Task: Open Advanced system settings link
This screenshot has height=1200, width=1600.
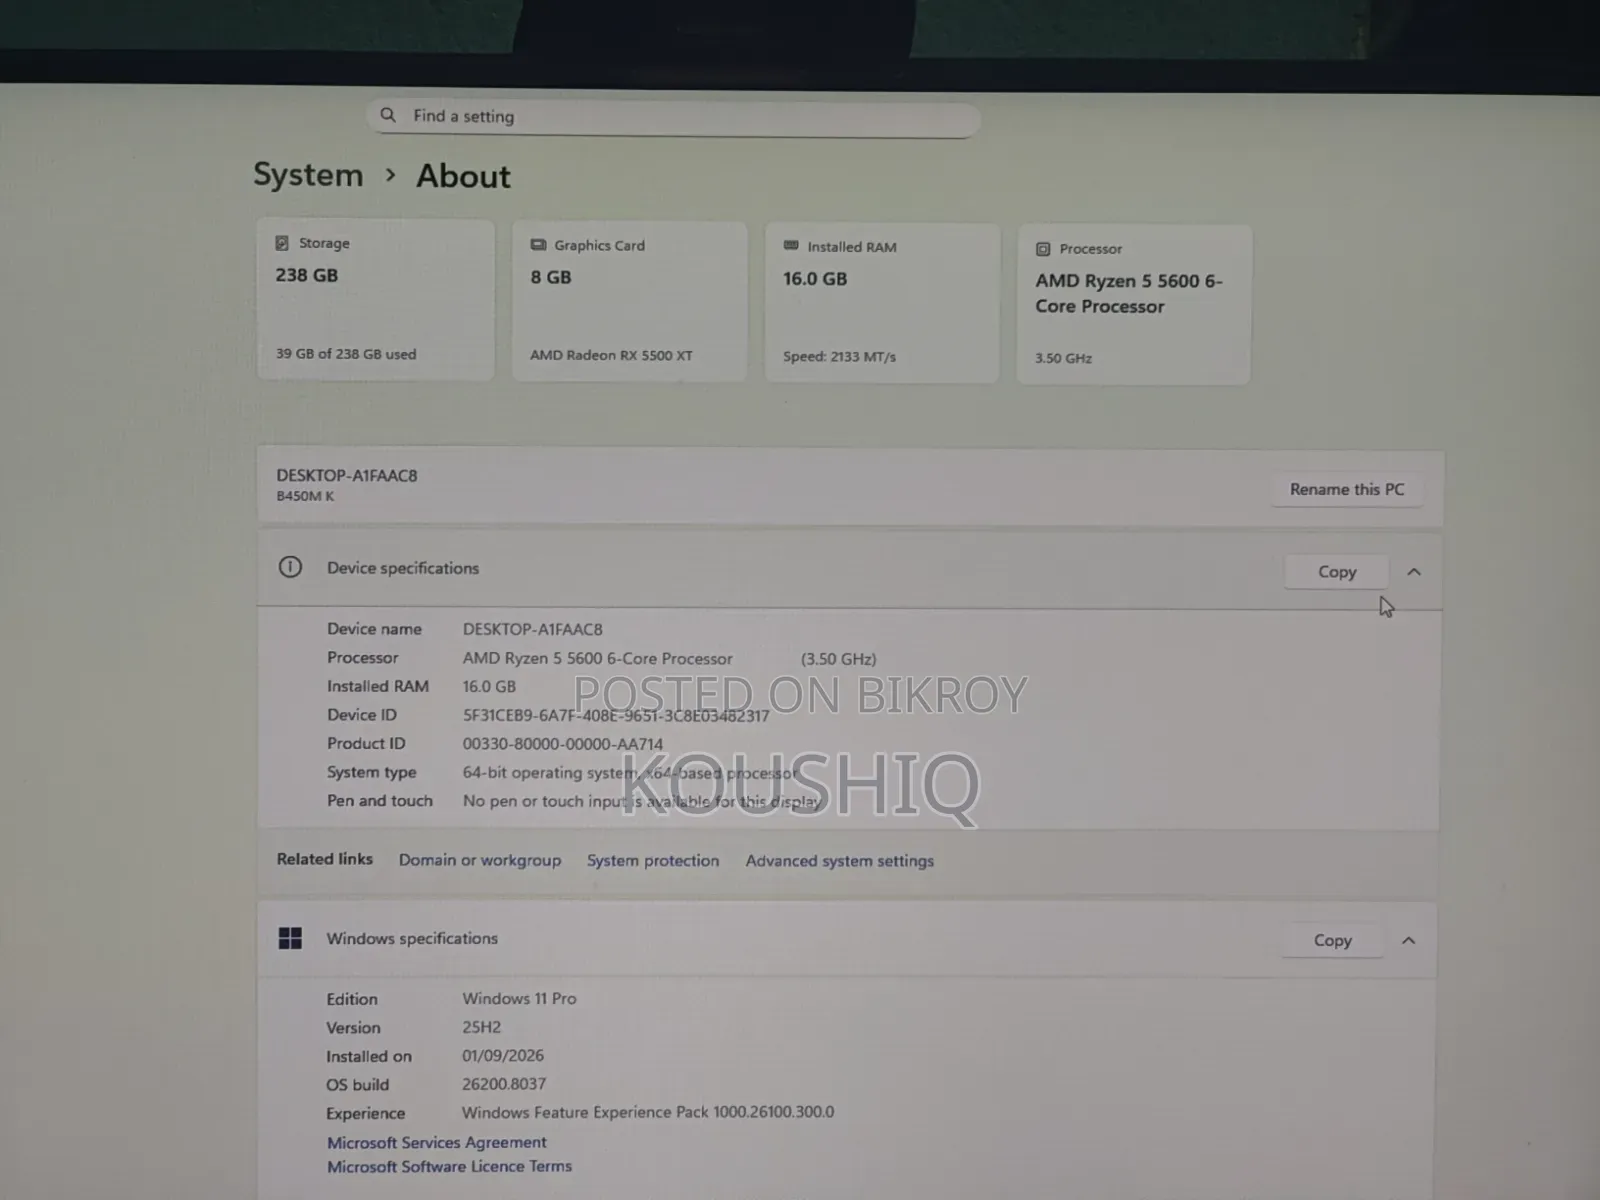Action: [x=840, y=861]
